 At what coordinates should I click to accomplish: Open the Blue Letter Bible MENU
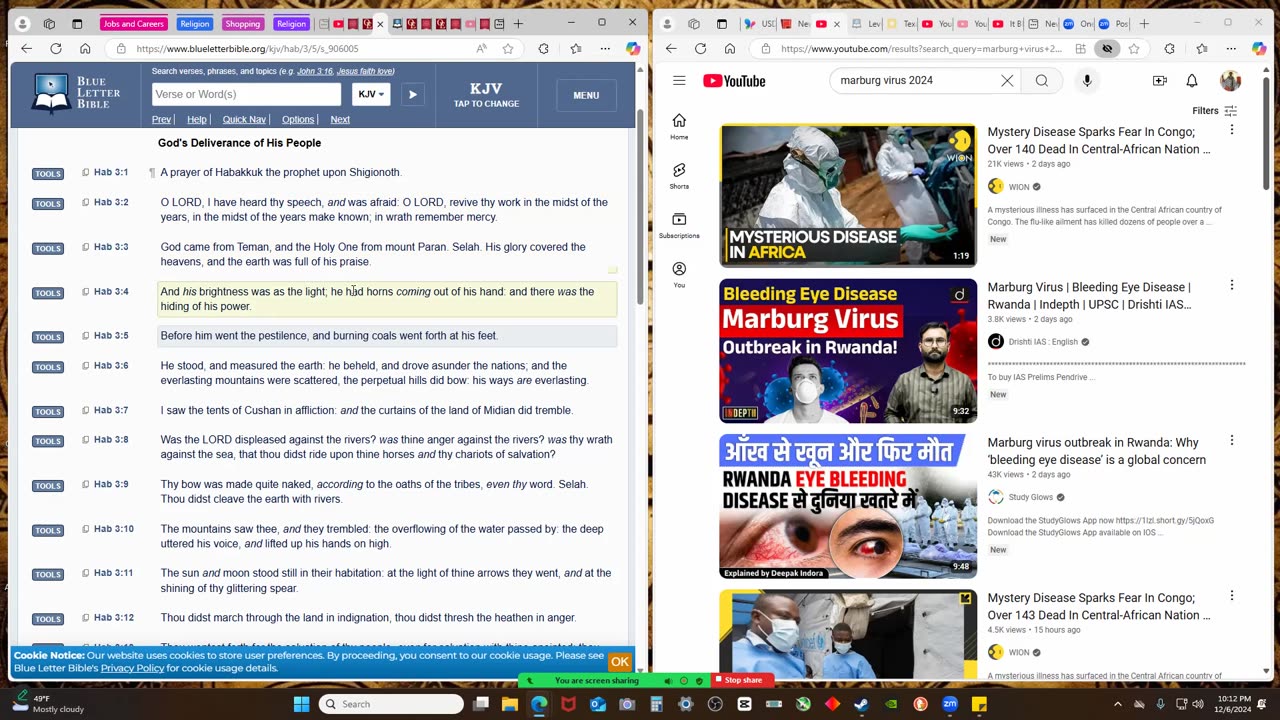586,95
